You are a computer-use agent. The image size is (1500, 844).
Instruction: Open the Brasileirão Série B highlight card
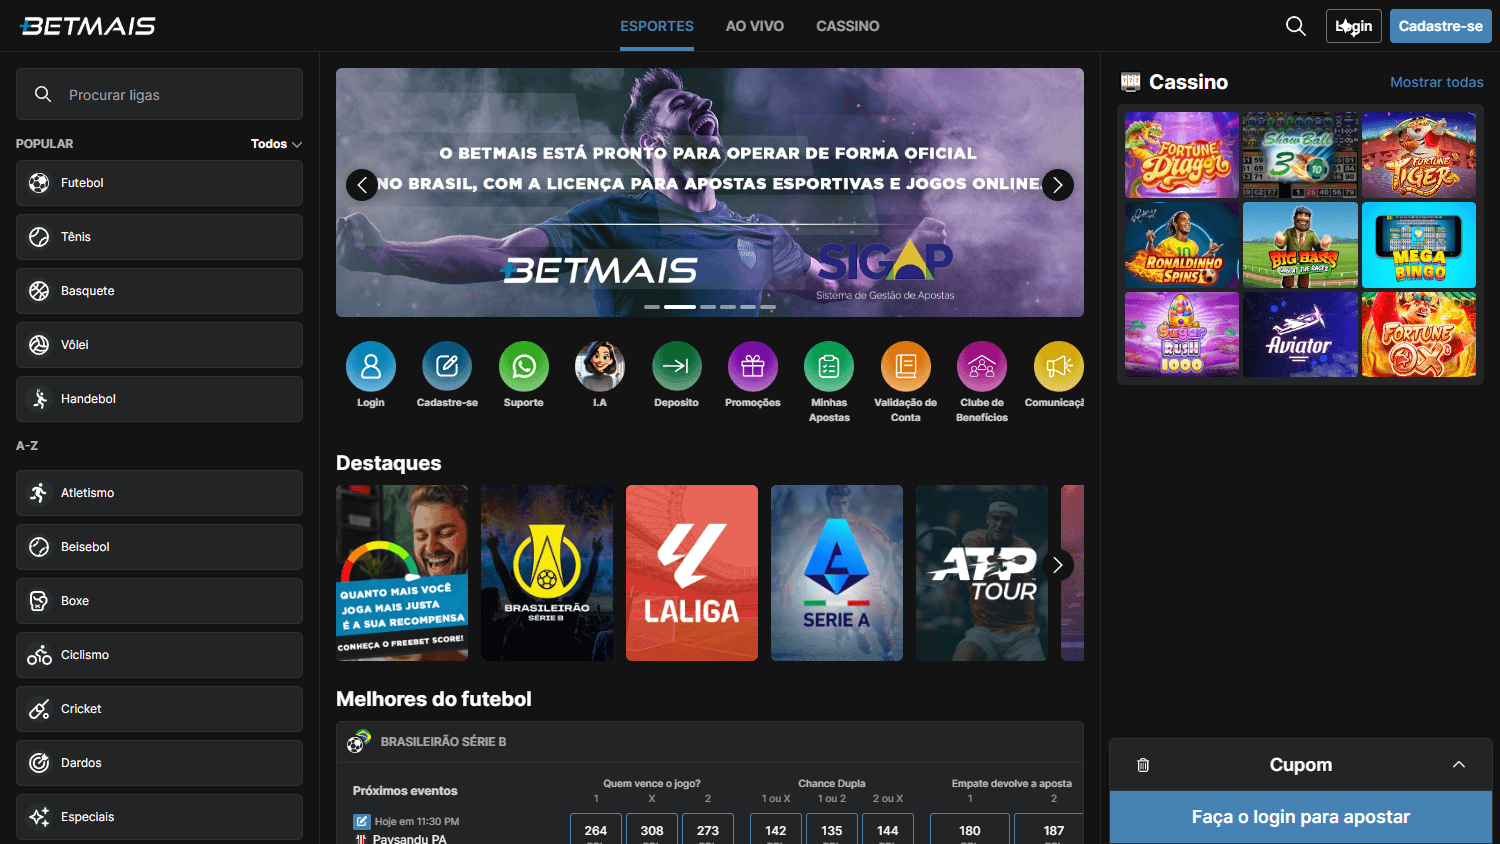click(x=547, y=573)
